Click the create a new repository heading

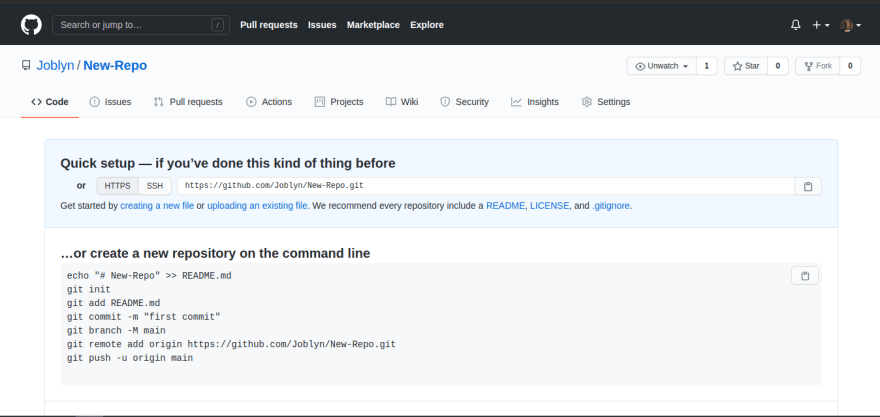point(215,254)
